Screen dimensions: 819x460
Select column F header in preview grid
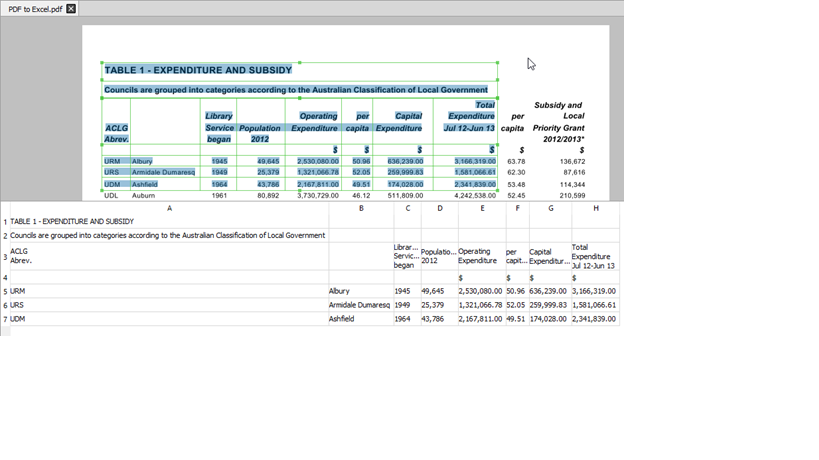click(518, 208)
